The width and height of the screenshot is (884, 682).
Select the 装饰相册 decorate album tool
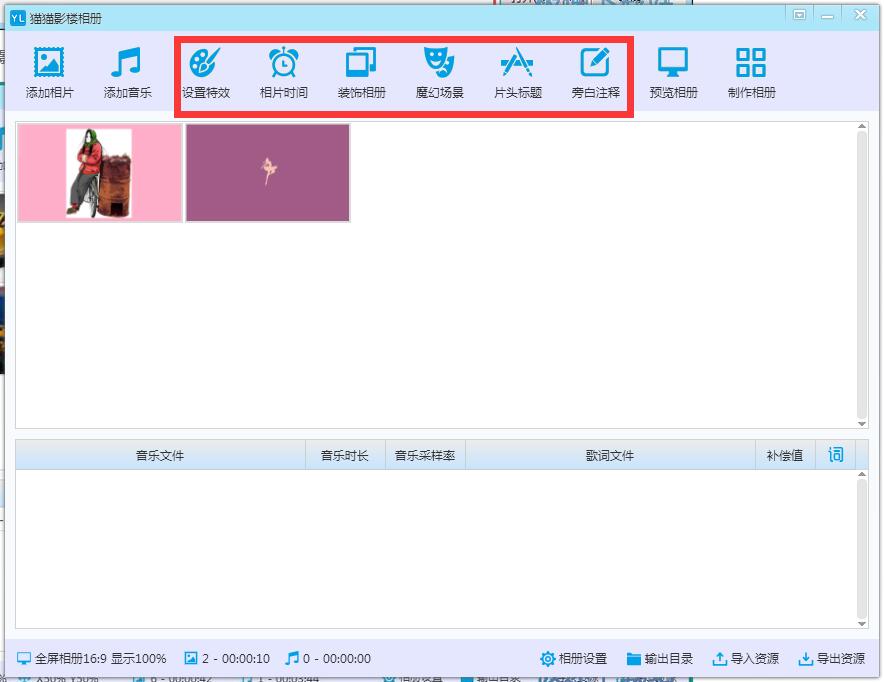click(361, 64)
